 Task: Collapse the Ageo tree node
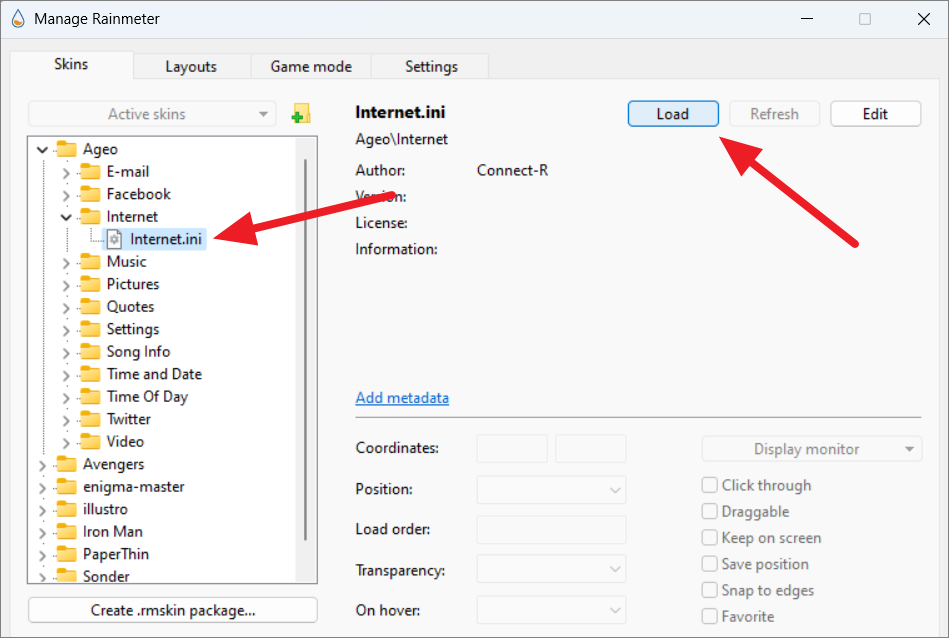[42, 149]
